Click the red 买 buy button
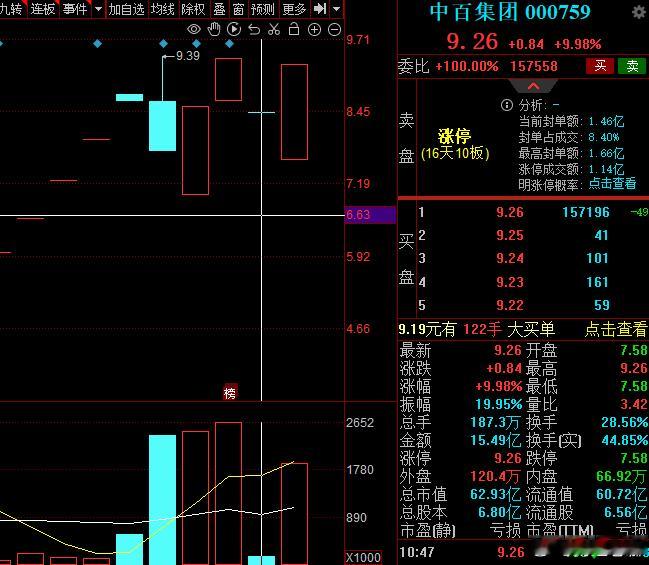 (600, 66)
